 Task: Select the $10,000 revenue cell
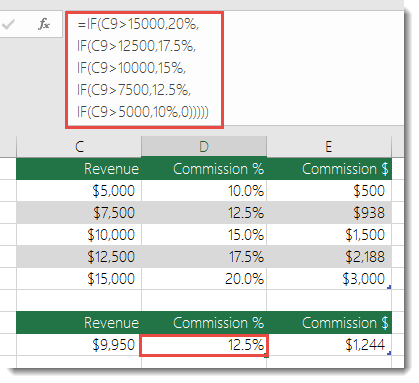pyautogui.click(x=79, y=235)
